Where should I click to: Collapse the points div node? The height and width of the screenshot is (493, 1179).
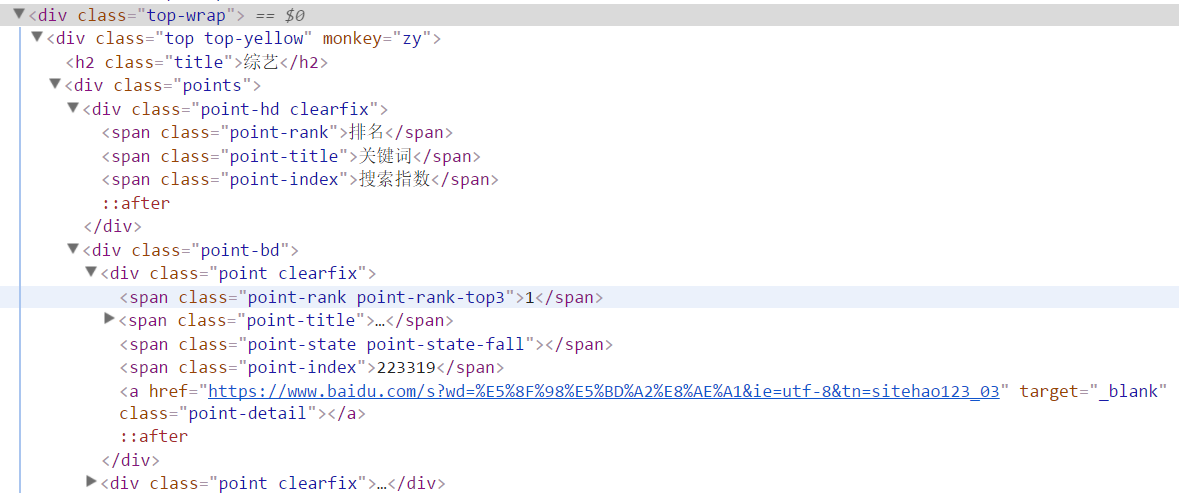pos(55,83)
